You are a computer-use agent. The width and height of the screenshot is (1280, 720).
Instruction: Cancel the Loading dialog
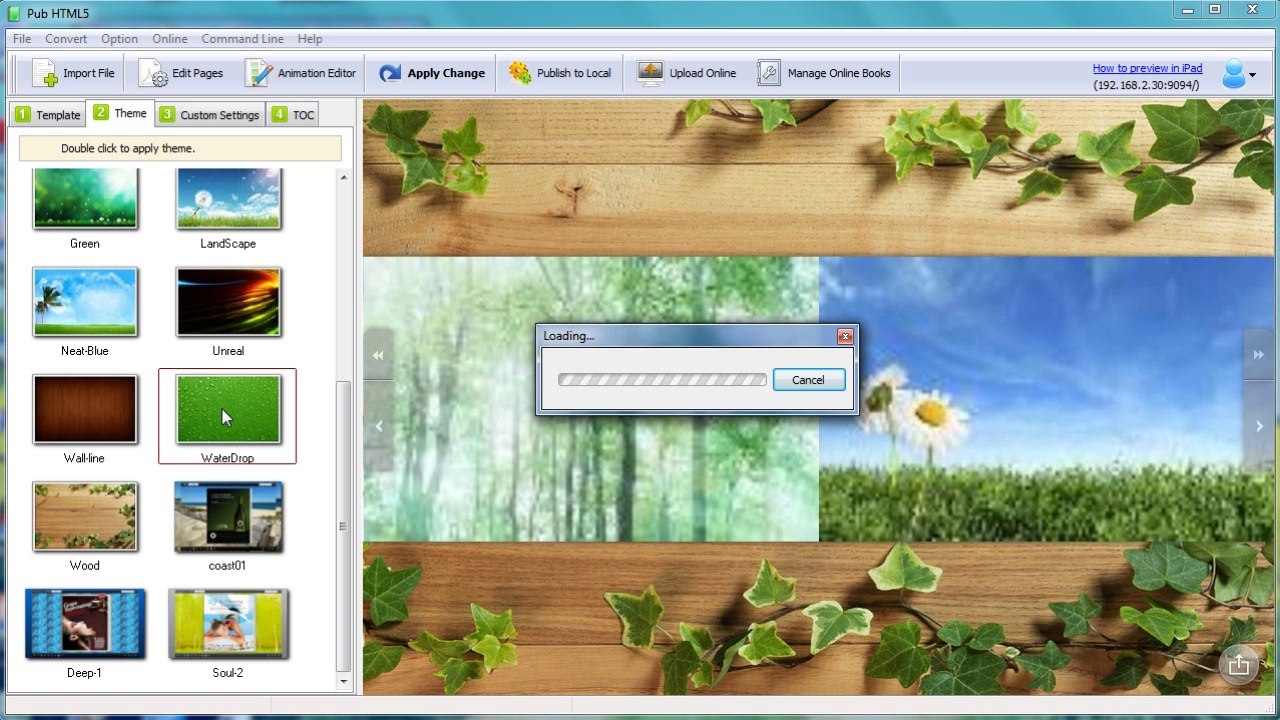pyautogui.click(x=808, y=380)
